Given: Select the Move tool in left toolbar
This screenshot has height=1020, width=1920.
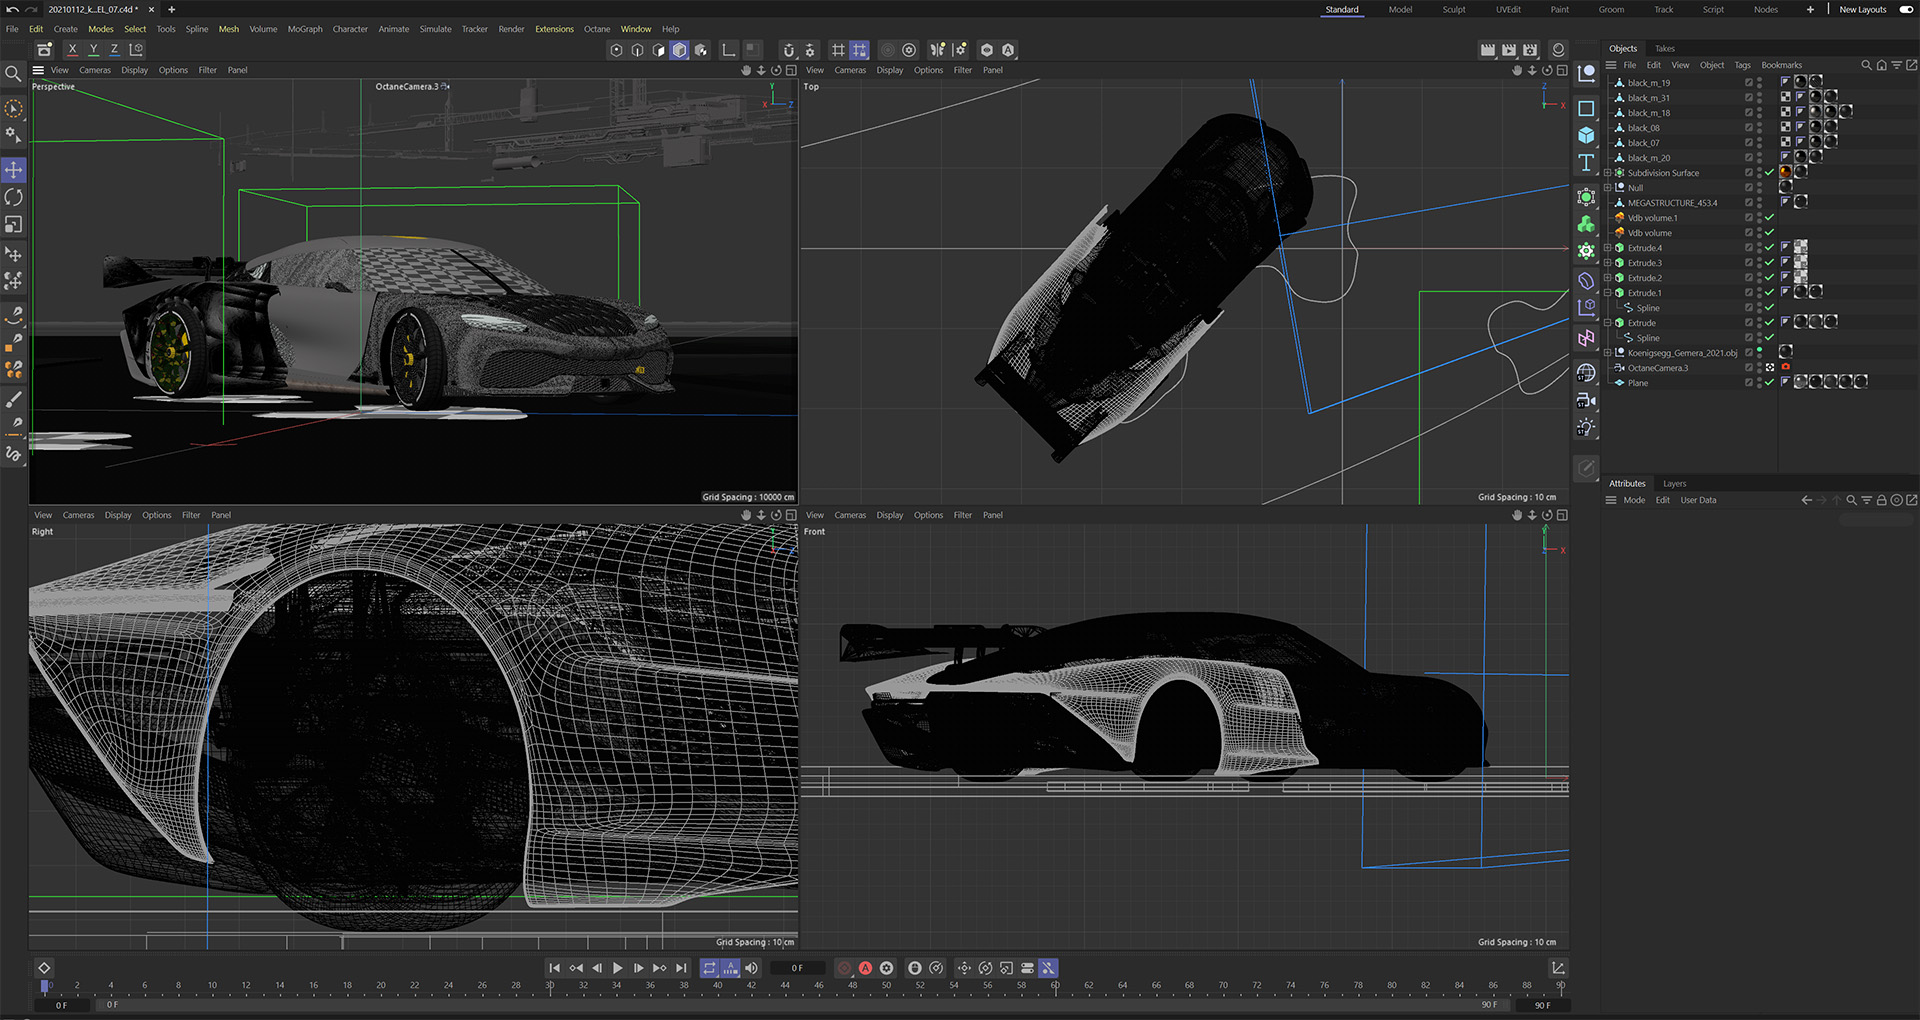Looking at the screenshot, I should coord(14,170).
